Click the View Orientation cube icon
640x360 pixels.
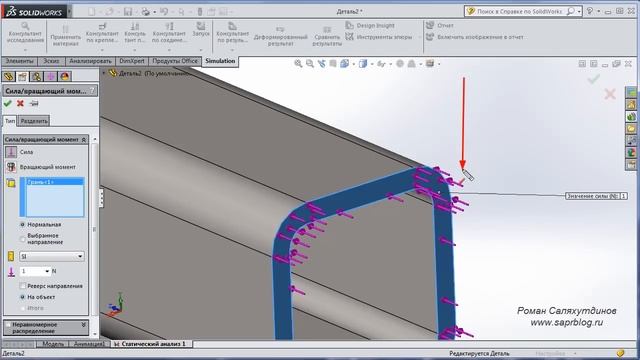[344, 64]
